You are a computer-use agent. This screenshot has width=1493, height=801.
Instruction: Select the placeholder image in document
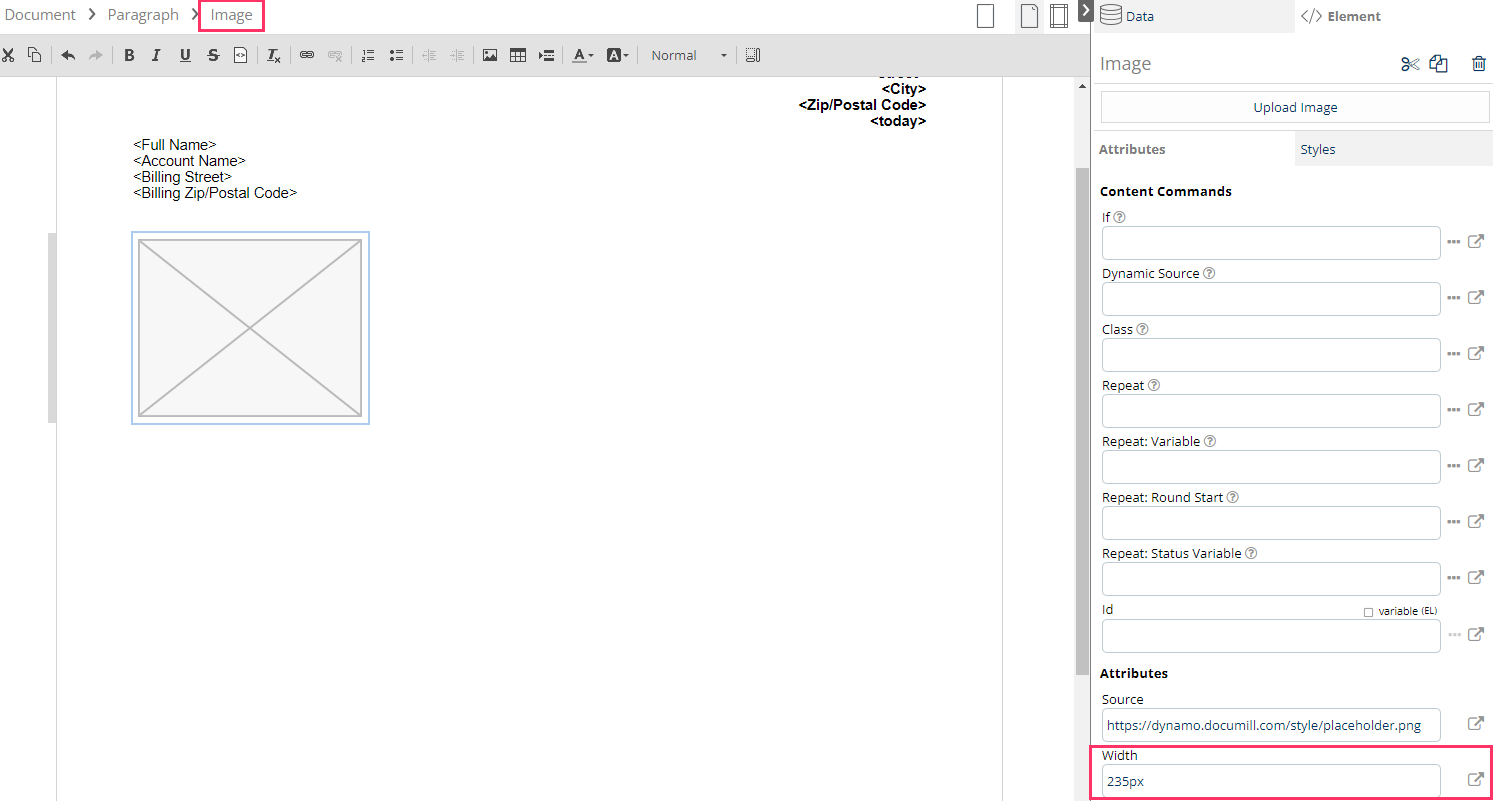(x=250, y=328)
